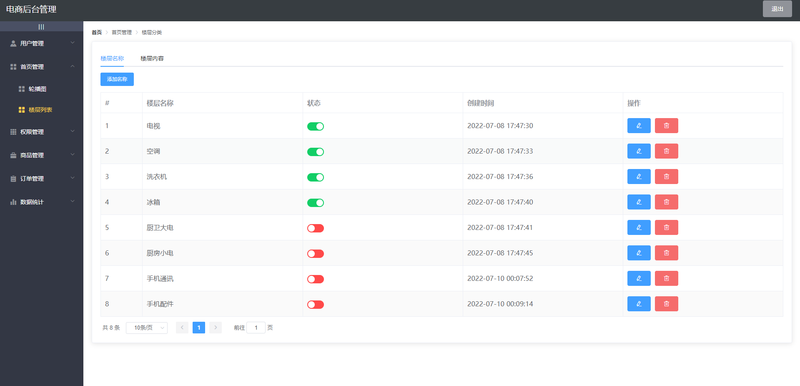Collapse sidebar using the three-bar icon

tap(41, 27)
